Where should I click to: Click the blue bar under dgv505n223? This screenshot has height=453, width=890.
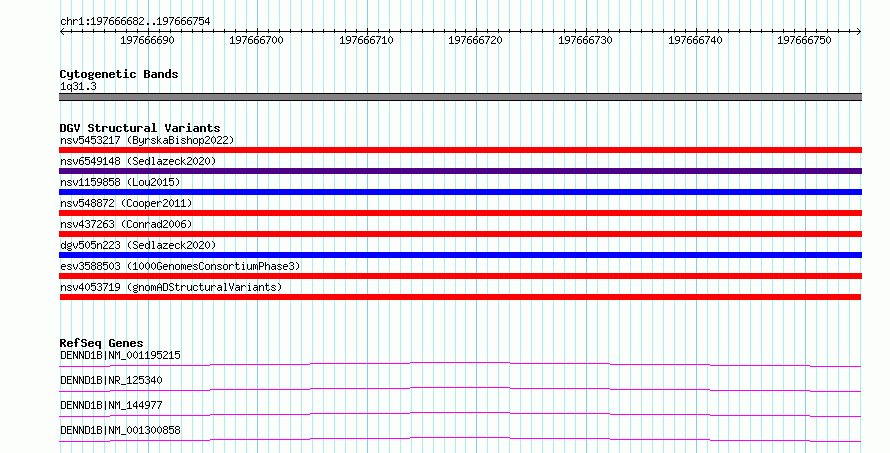(460, 255)
